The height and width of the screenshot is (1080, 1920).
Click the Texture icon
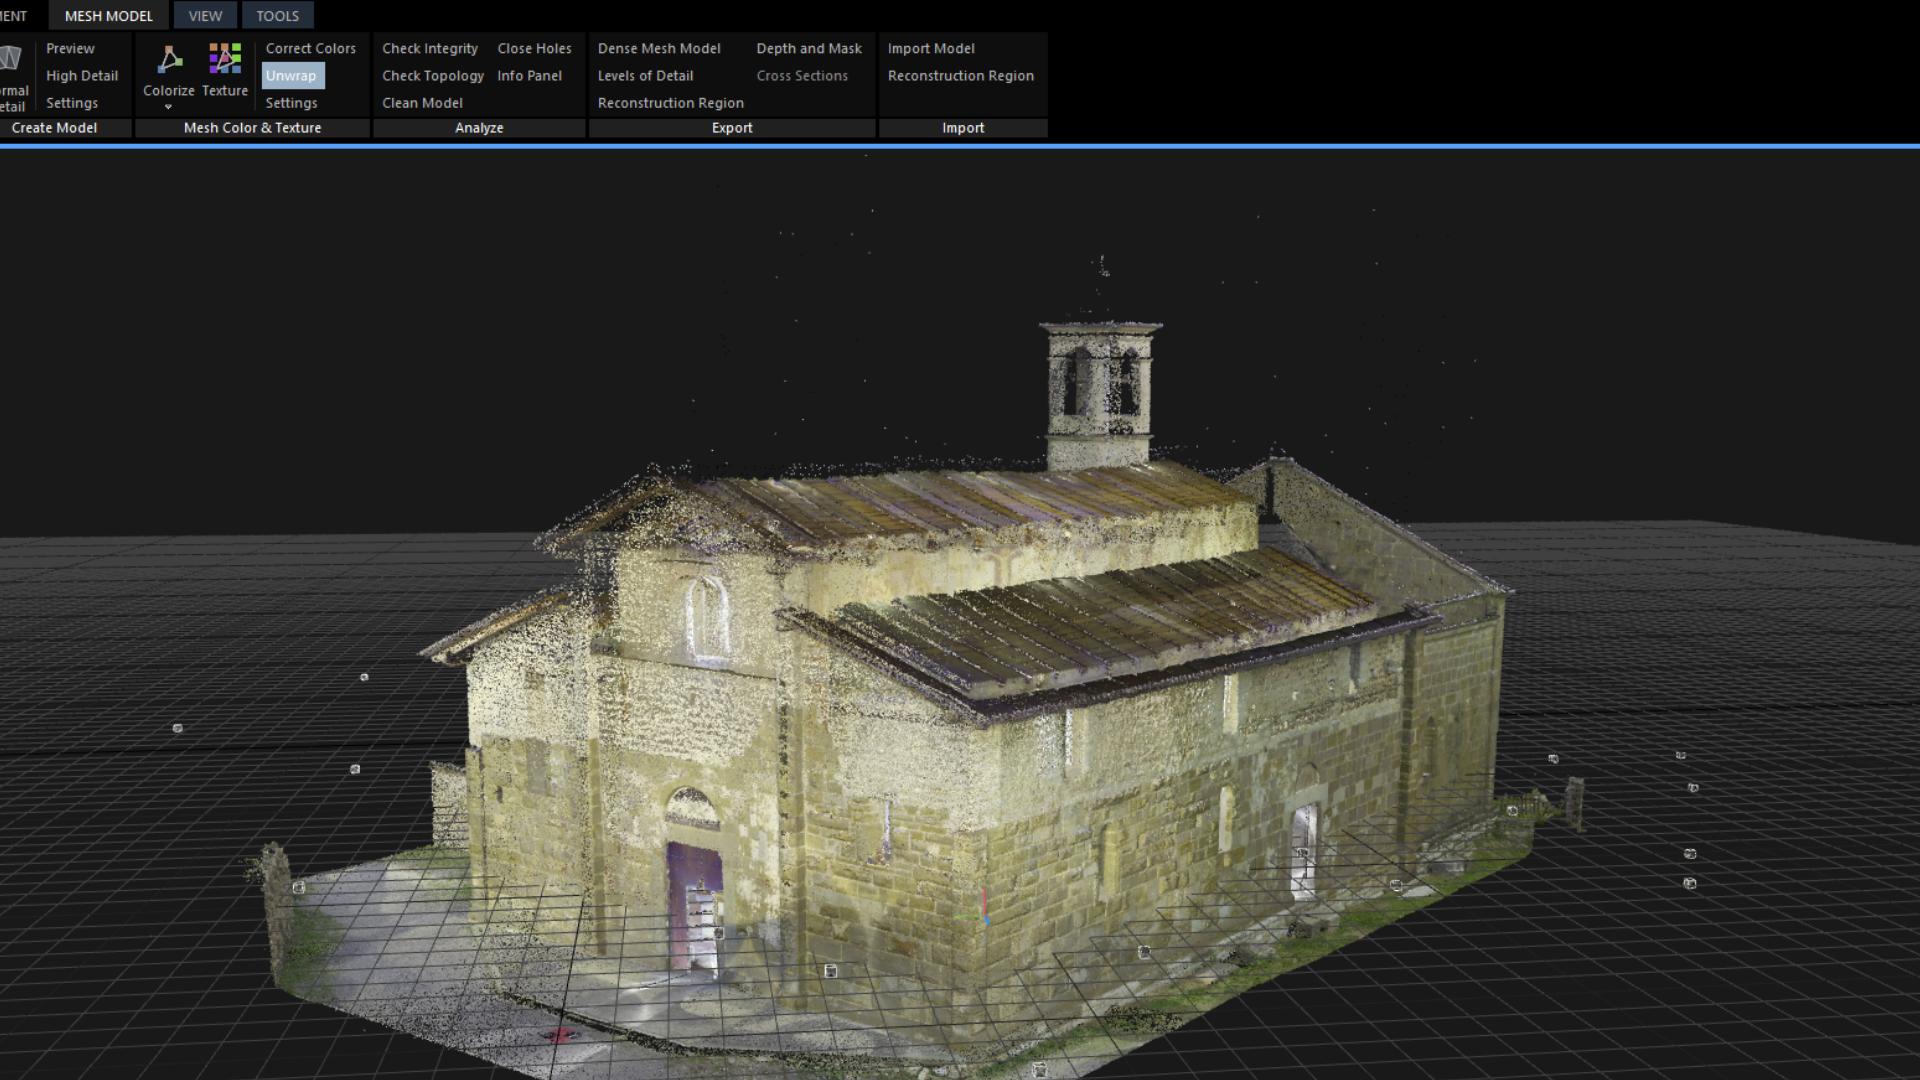[225, 59]
